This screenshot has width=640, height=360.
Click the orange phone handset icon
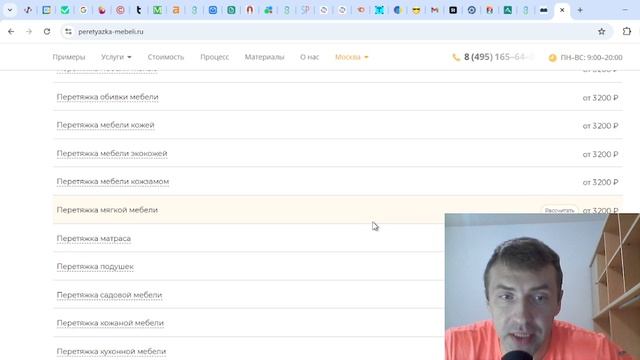[456, 58]
